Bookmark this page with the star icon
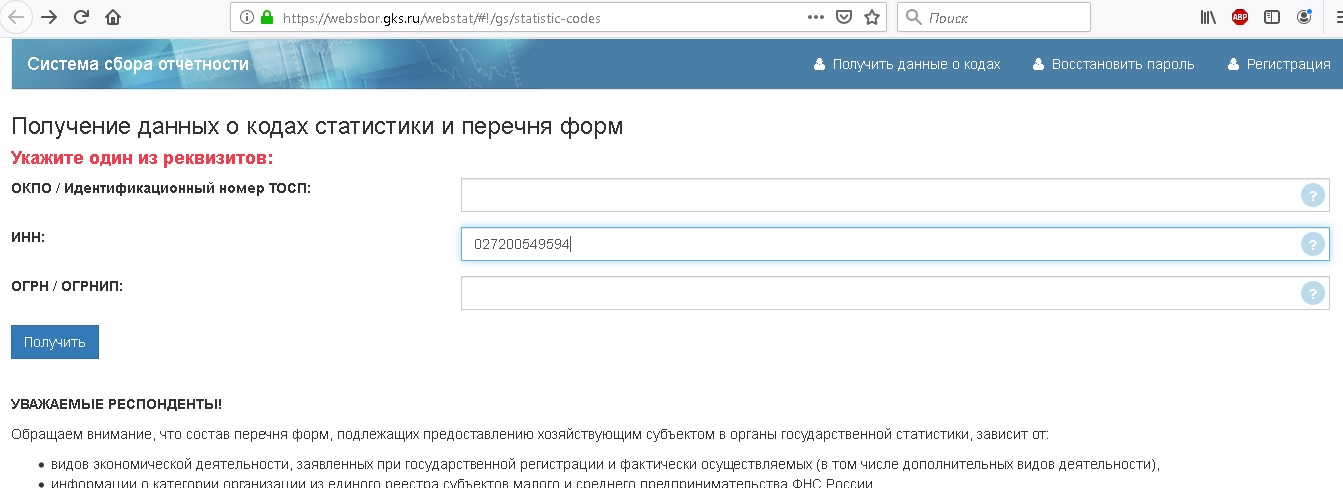Viewport: 1343px width, 488px height. click(872, 17)
